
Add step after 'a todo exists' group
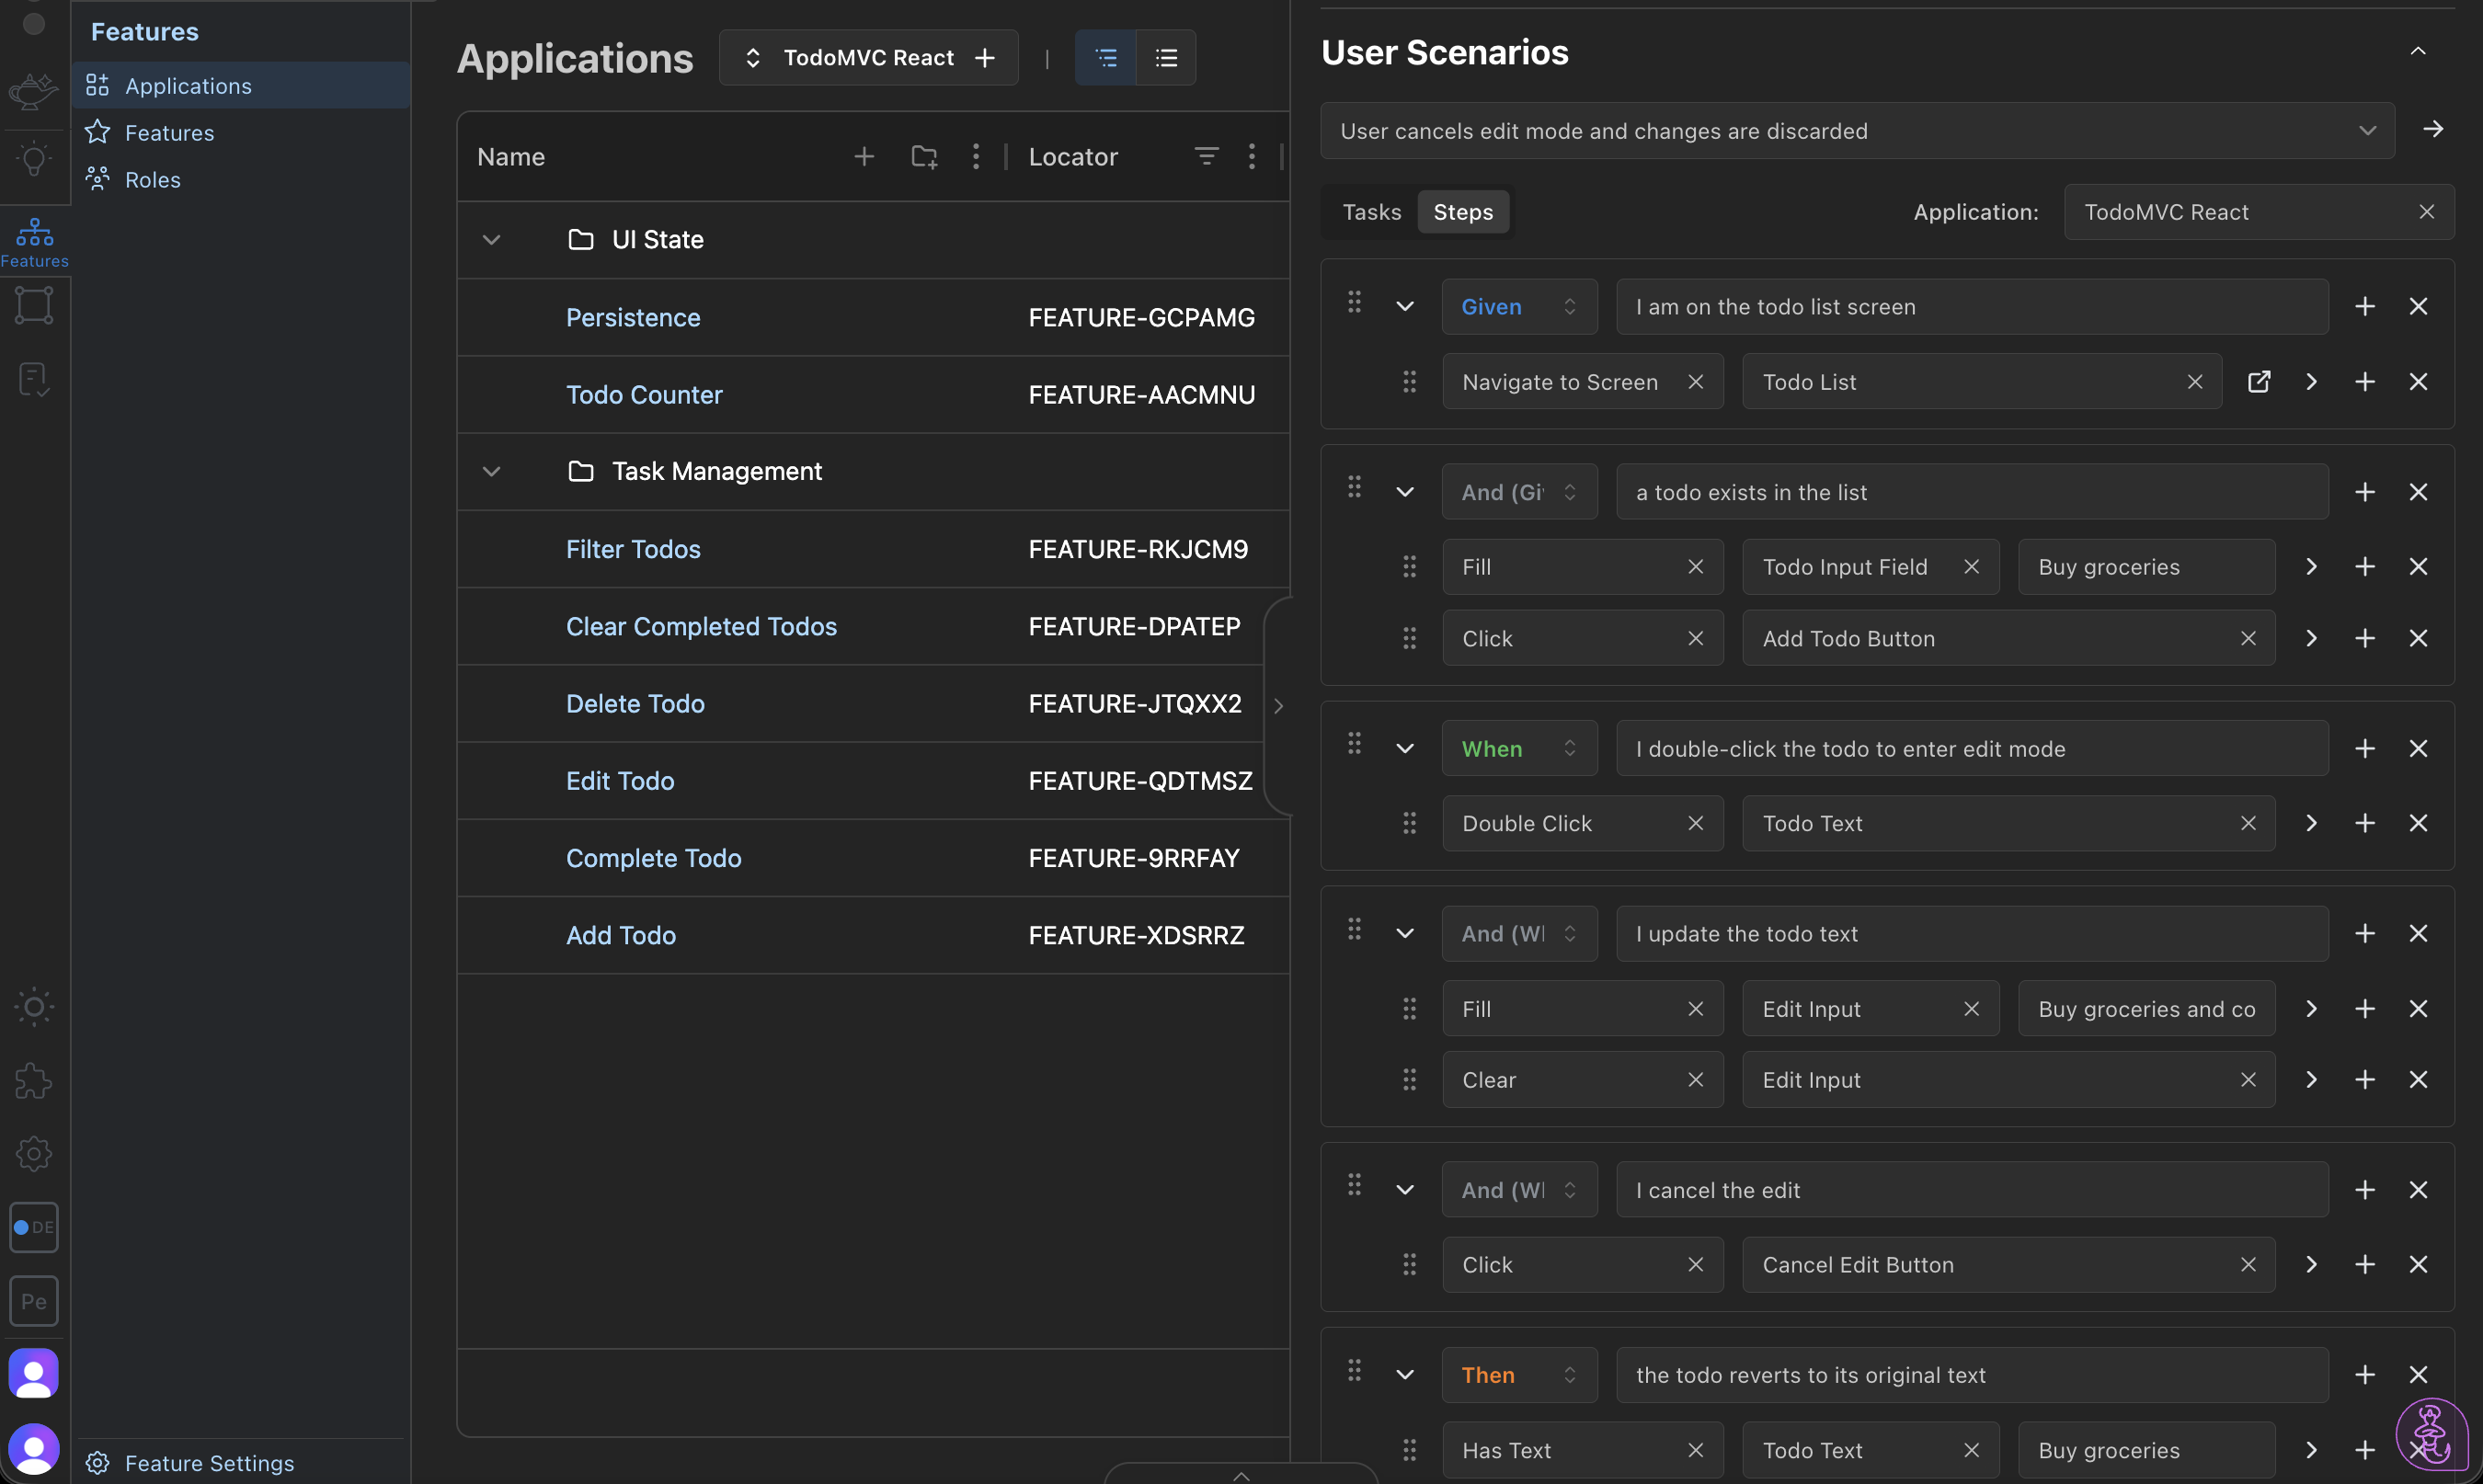click(2364, 492)
